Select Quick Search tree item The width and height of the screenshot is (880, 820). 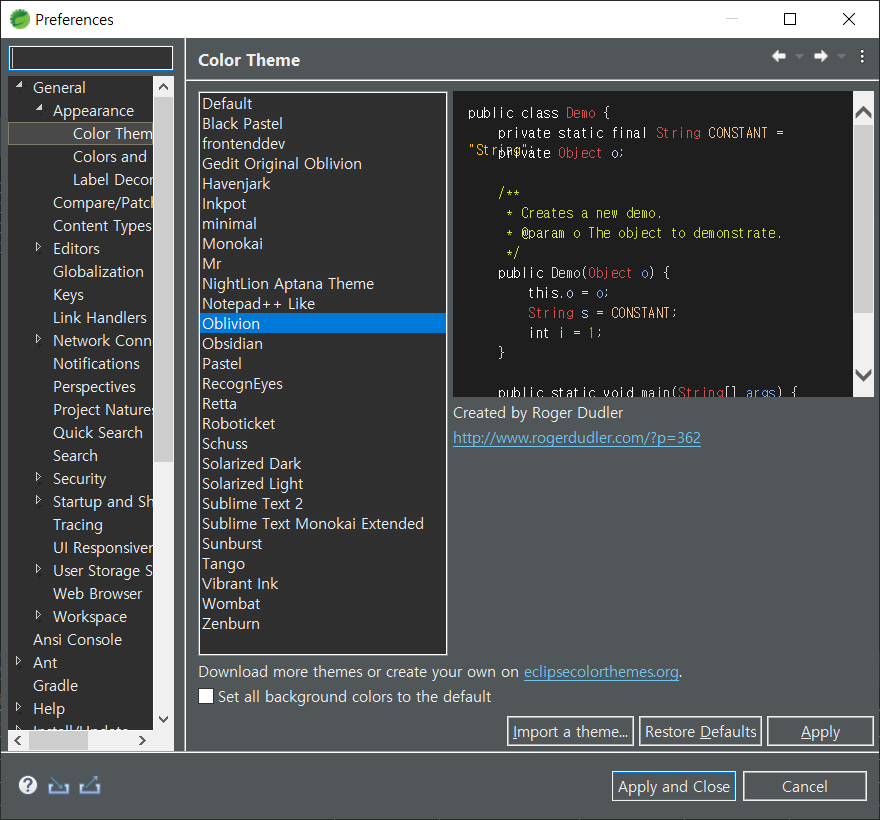(x=98, y=433)
